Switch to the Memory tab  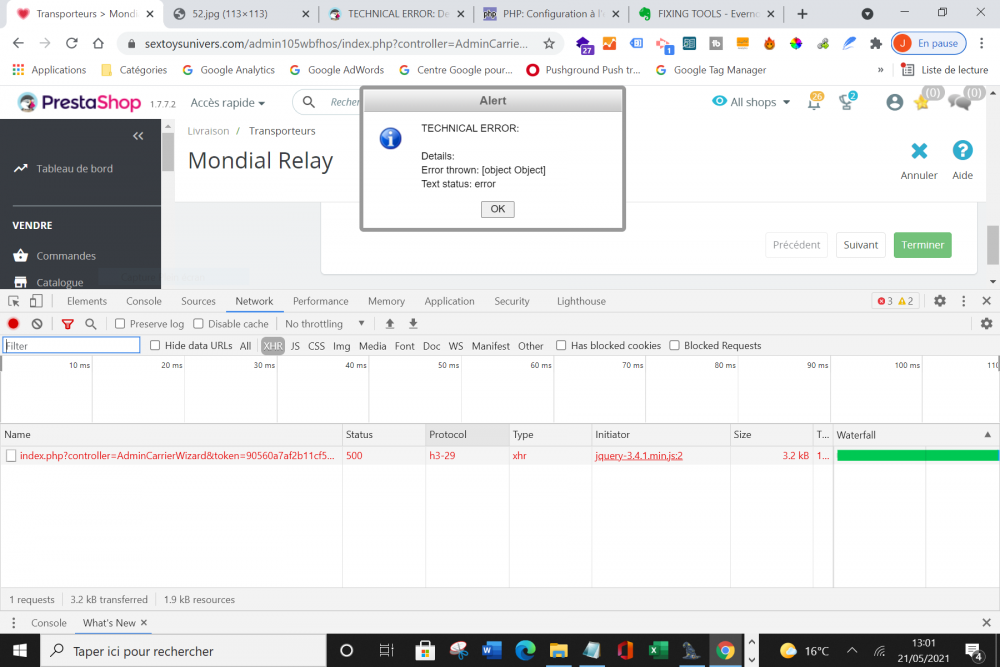point(386,301)
